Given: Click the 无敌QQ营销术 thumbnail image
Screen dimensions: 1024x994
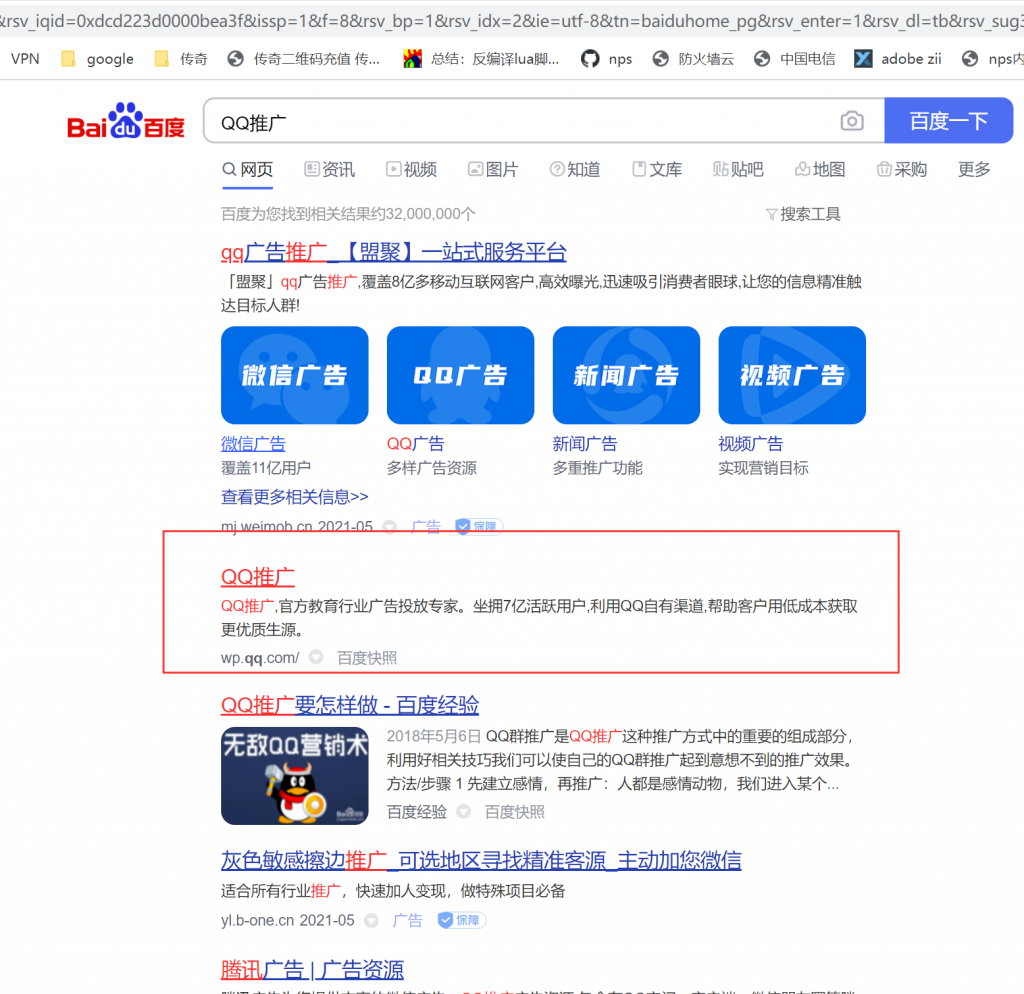Looking at the screenshot, I should (295, 775).
